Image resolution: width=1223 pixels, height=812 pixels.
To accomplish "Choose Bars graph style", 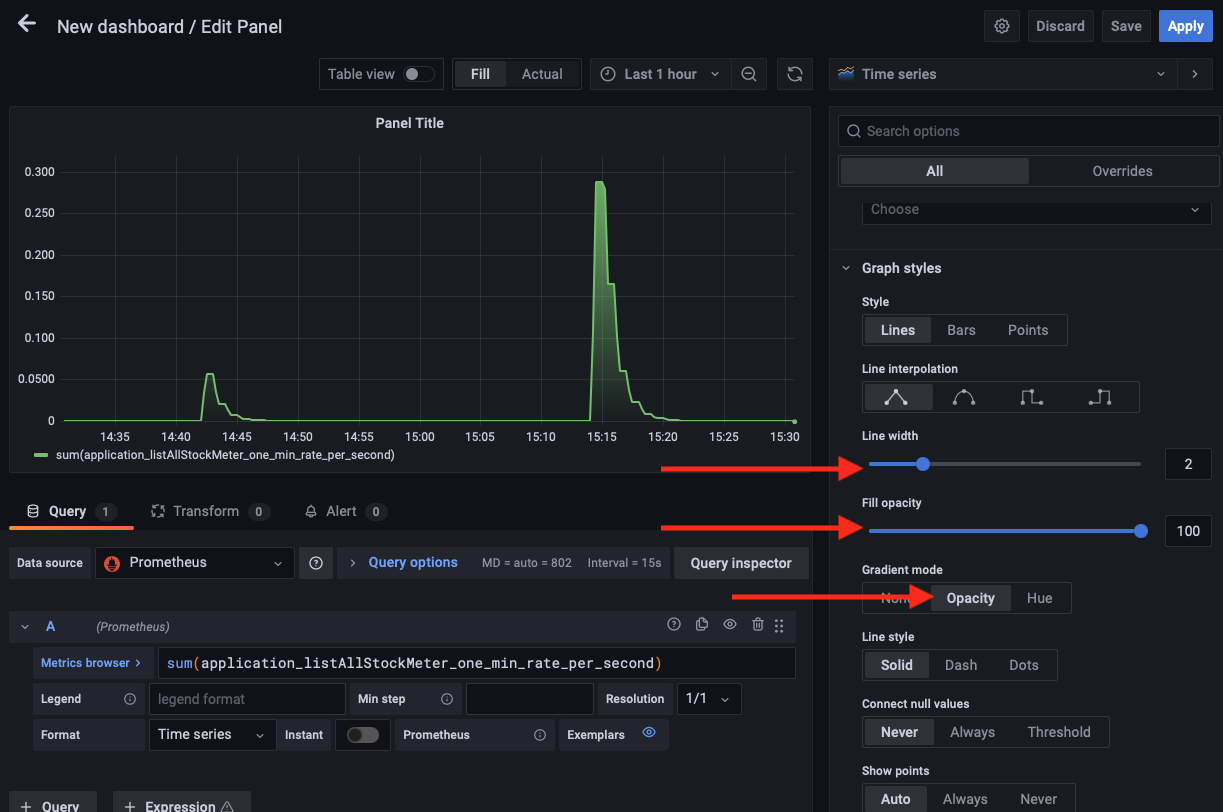I will tap(961, 330).
